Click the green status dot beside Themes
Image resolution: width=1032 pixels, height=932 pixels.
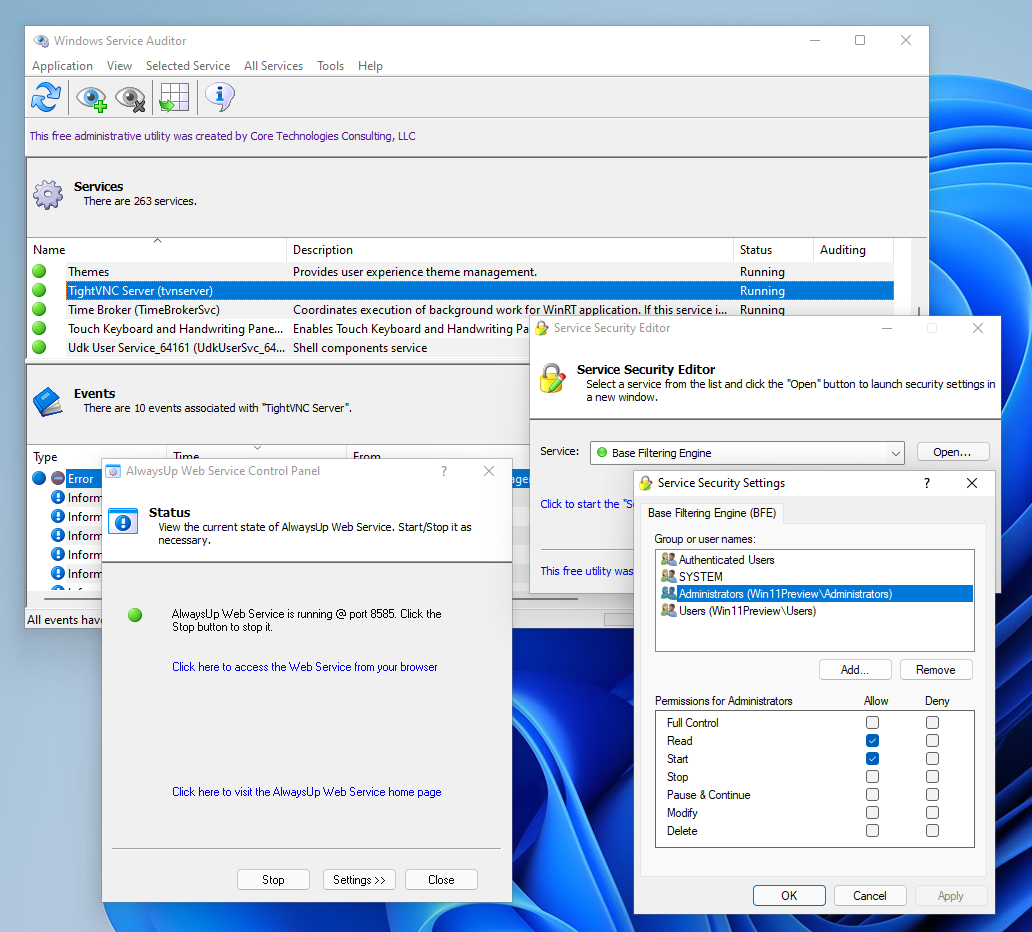tap(39, 271)
